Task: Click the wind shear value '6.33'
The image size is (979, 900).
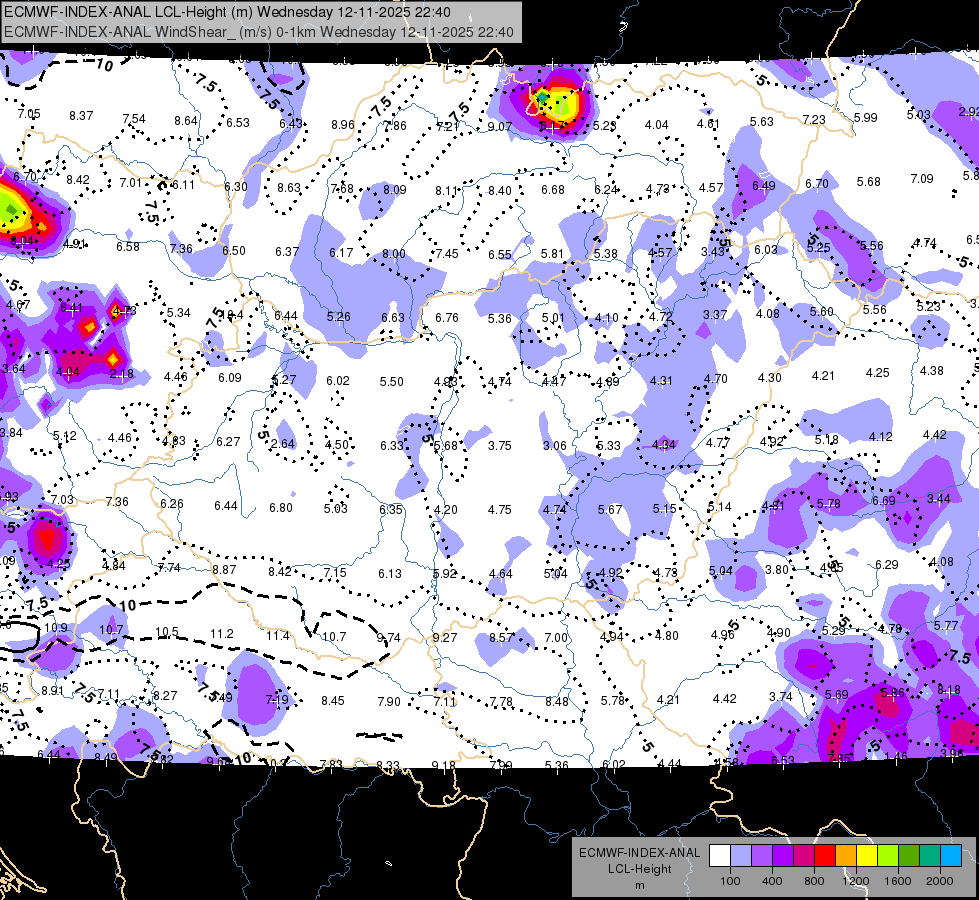Action: [x=392, y=446]
